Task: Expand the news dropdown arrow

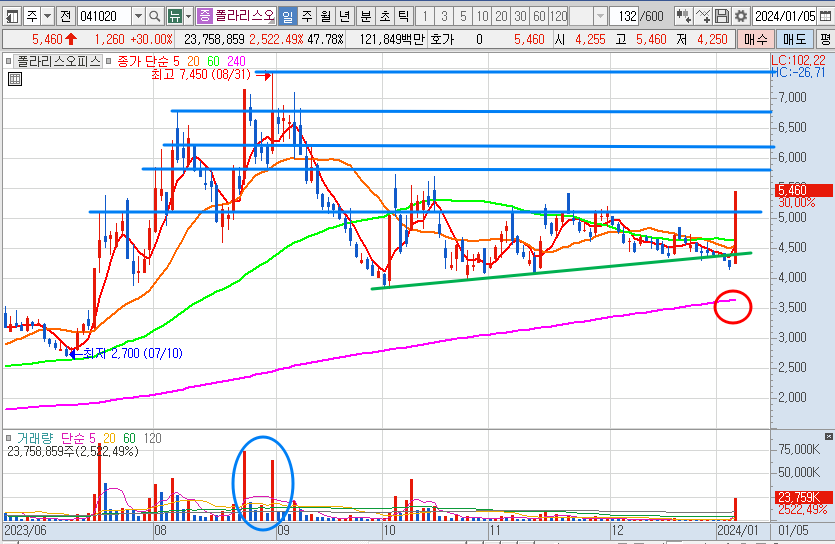Action: [188, 16]
